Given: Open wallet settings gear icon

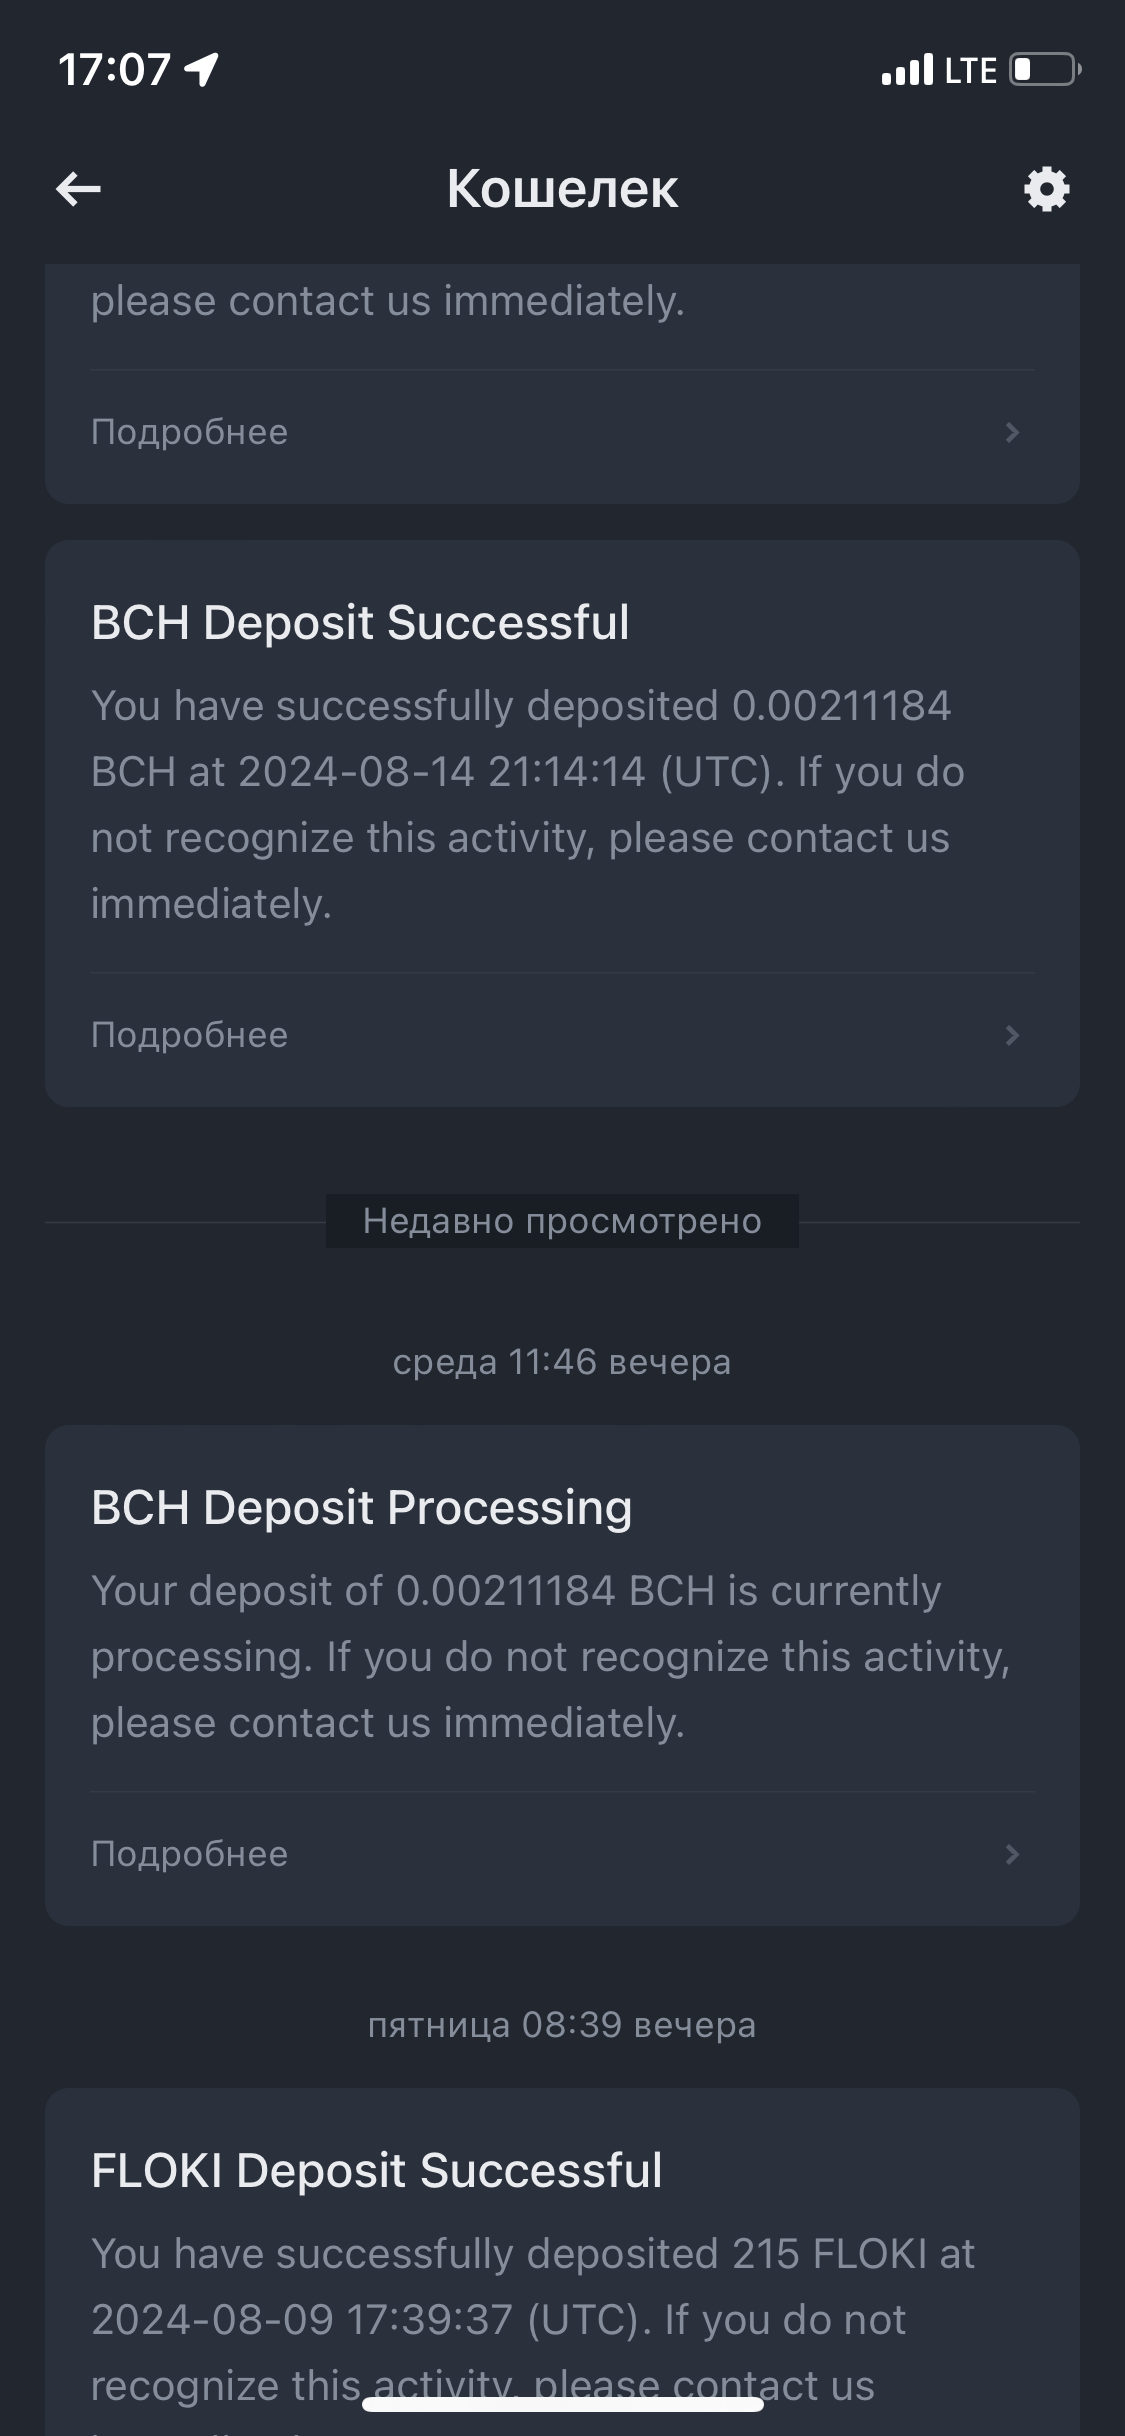Looking at the screenshot, I should [1046, 188].
